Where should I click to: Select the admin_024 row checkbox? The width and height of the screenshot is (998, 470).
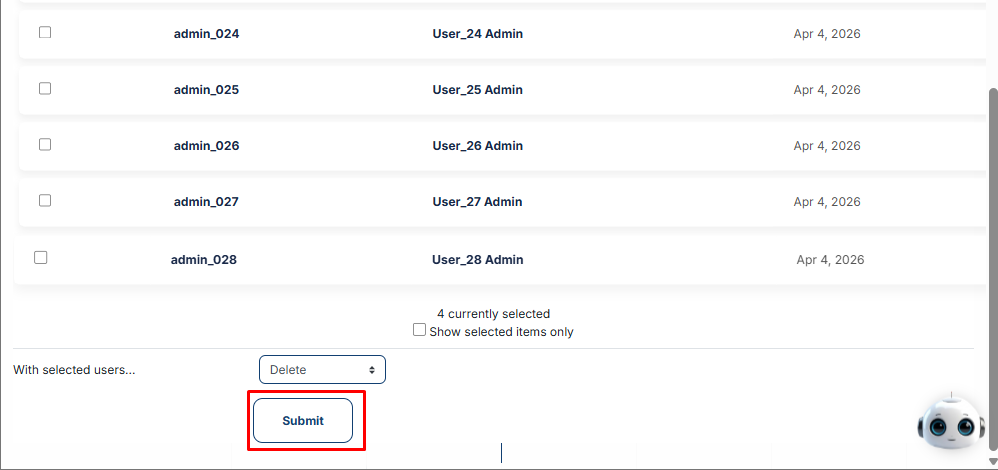(x=45, y=32)
